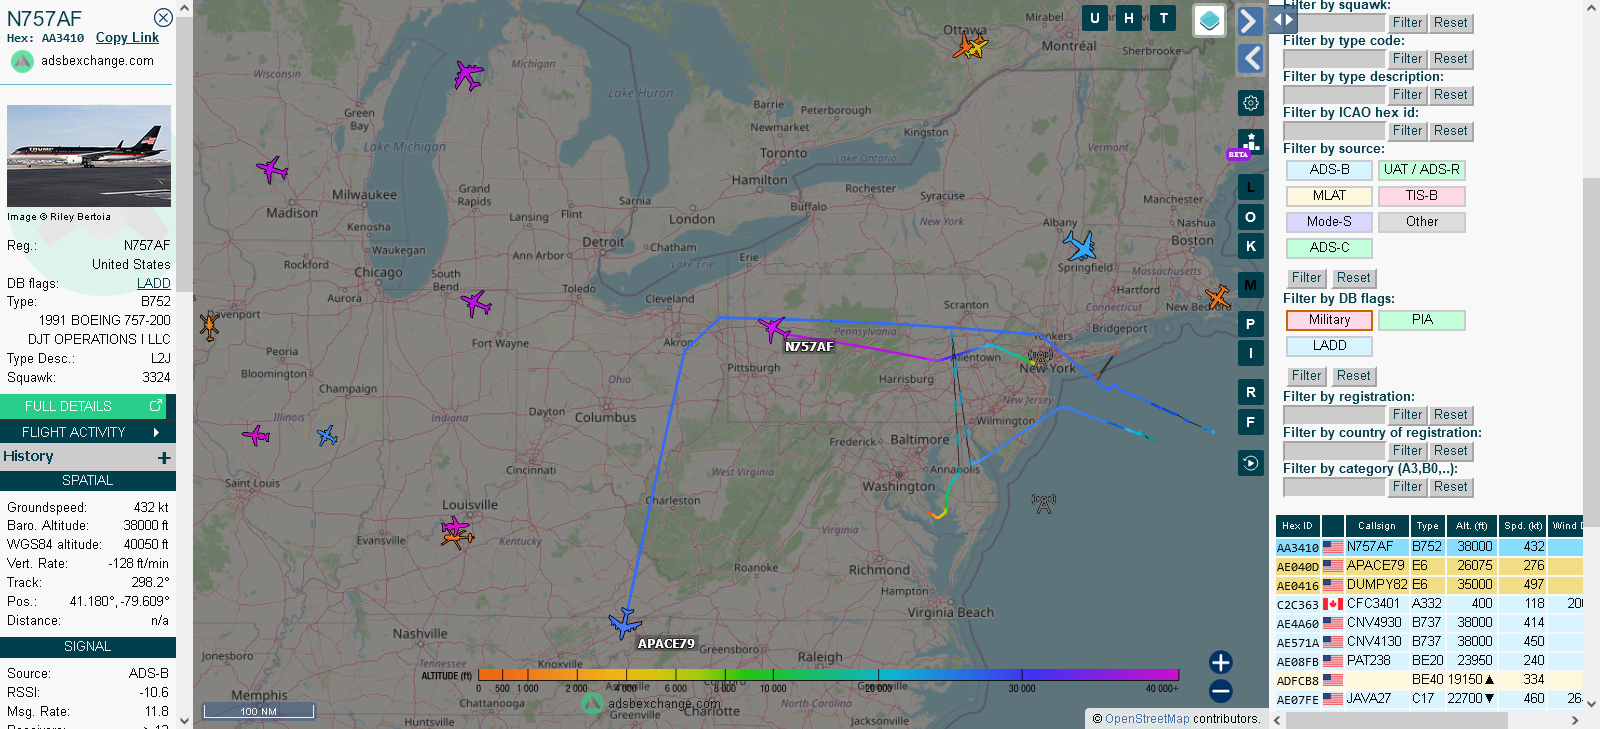Select the large blue aircraft near Springfield
The image size is (1600, 729).
[1079, 245]
